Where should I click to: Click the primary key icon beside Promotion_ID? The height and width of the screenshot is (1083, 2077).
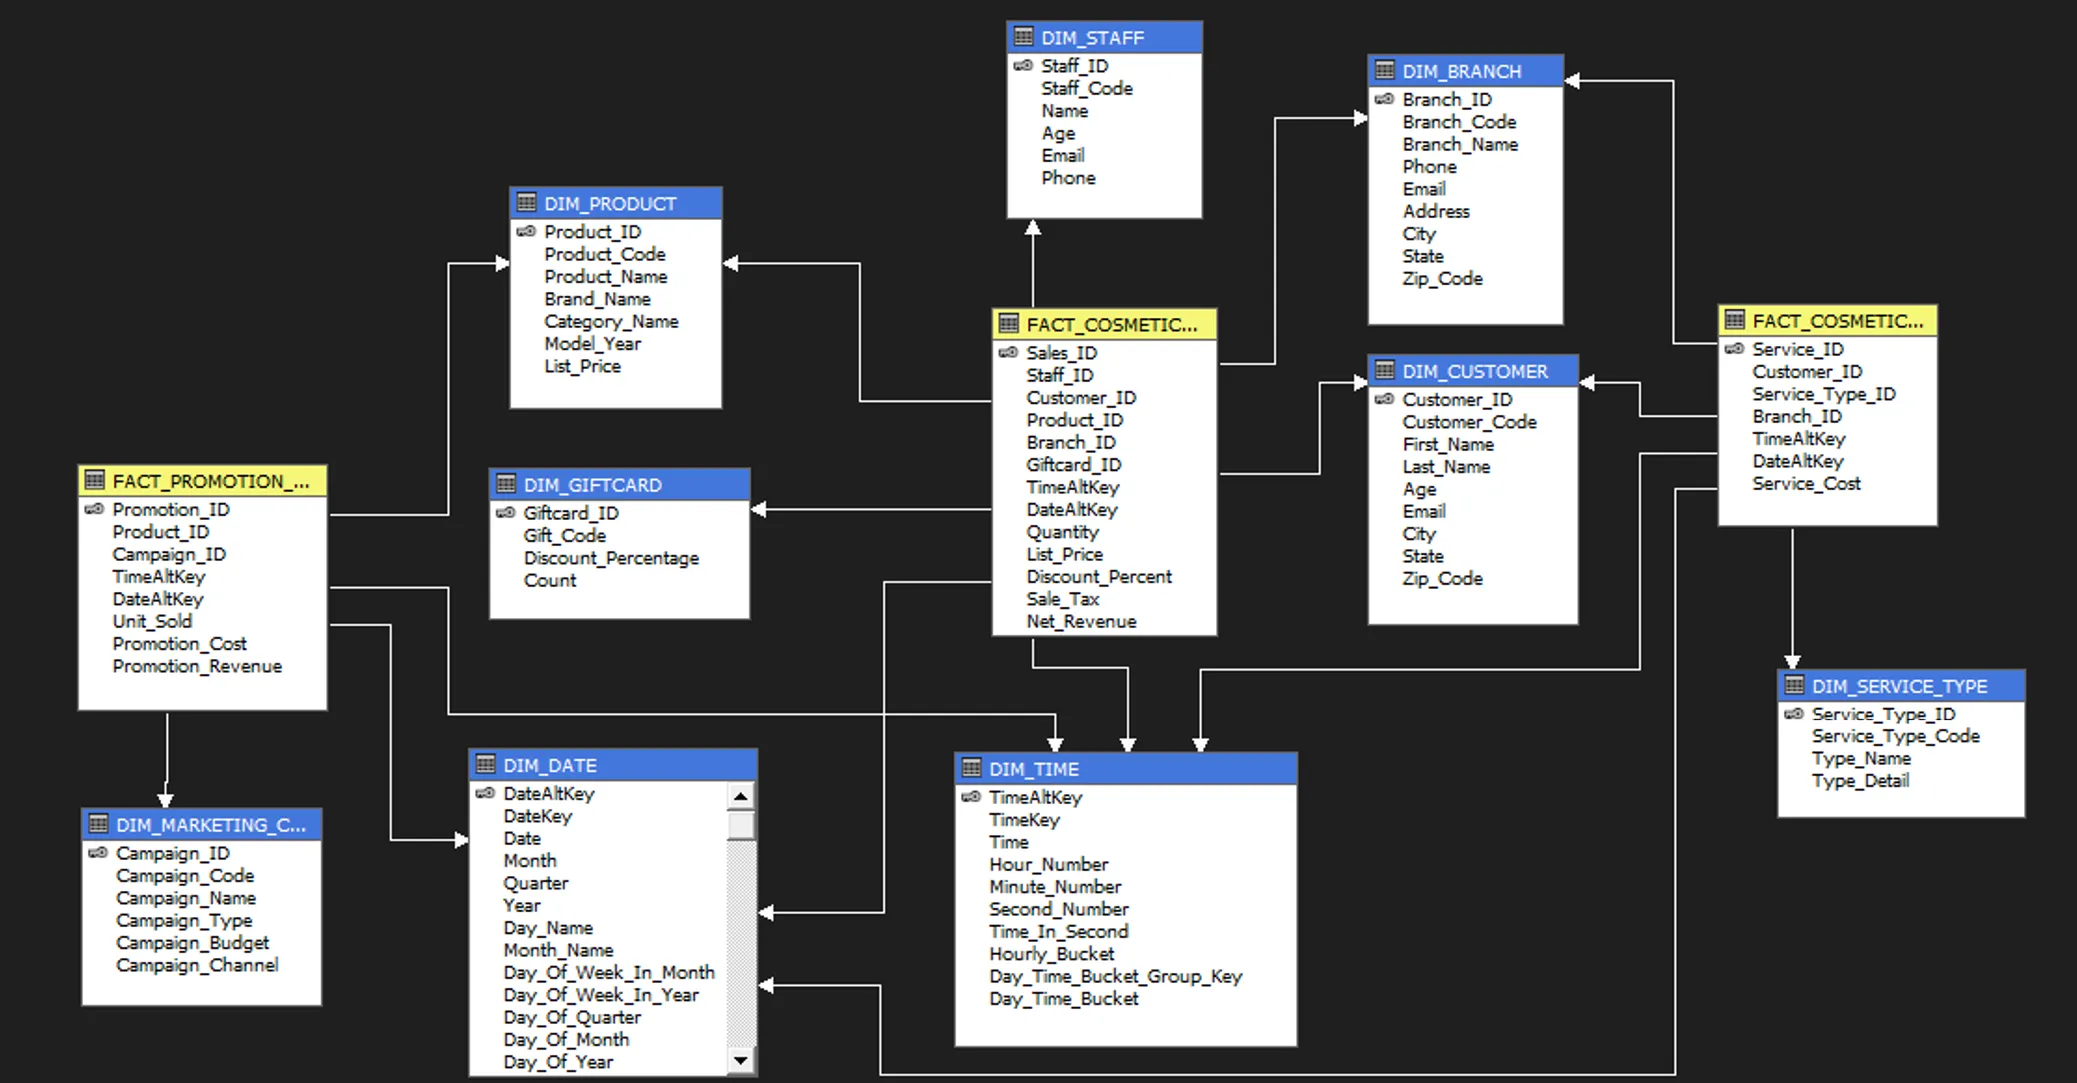tap(94, 508)
